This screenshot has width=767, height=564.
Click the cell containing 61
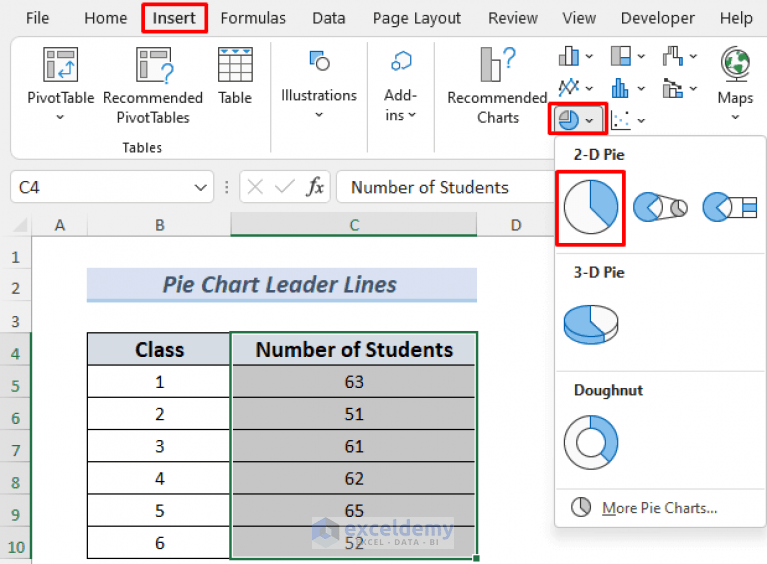354,446
